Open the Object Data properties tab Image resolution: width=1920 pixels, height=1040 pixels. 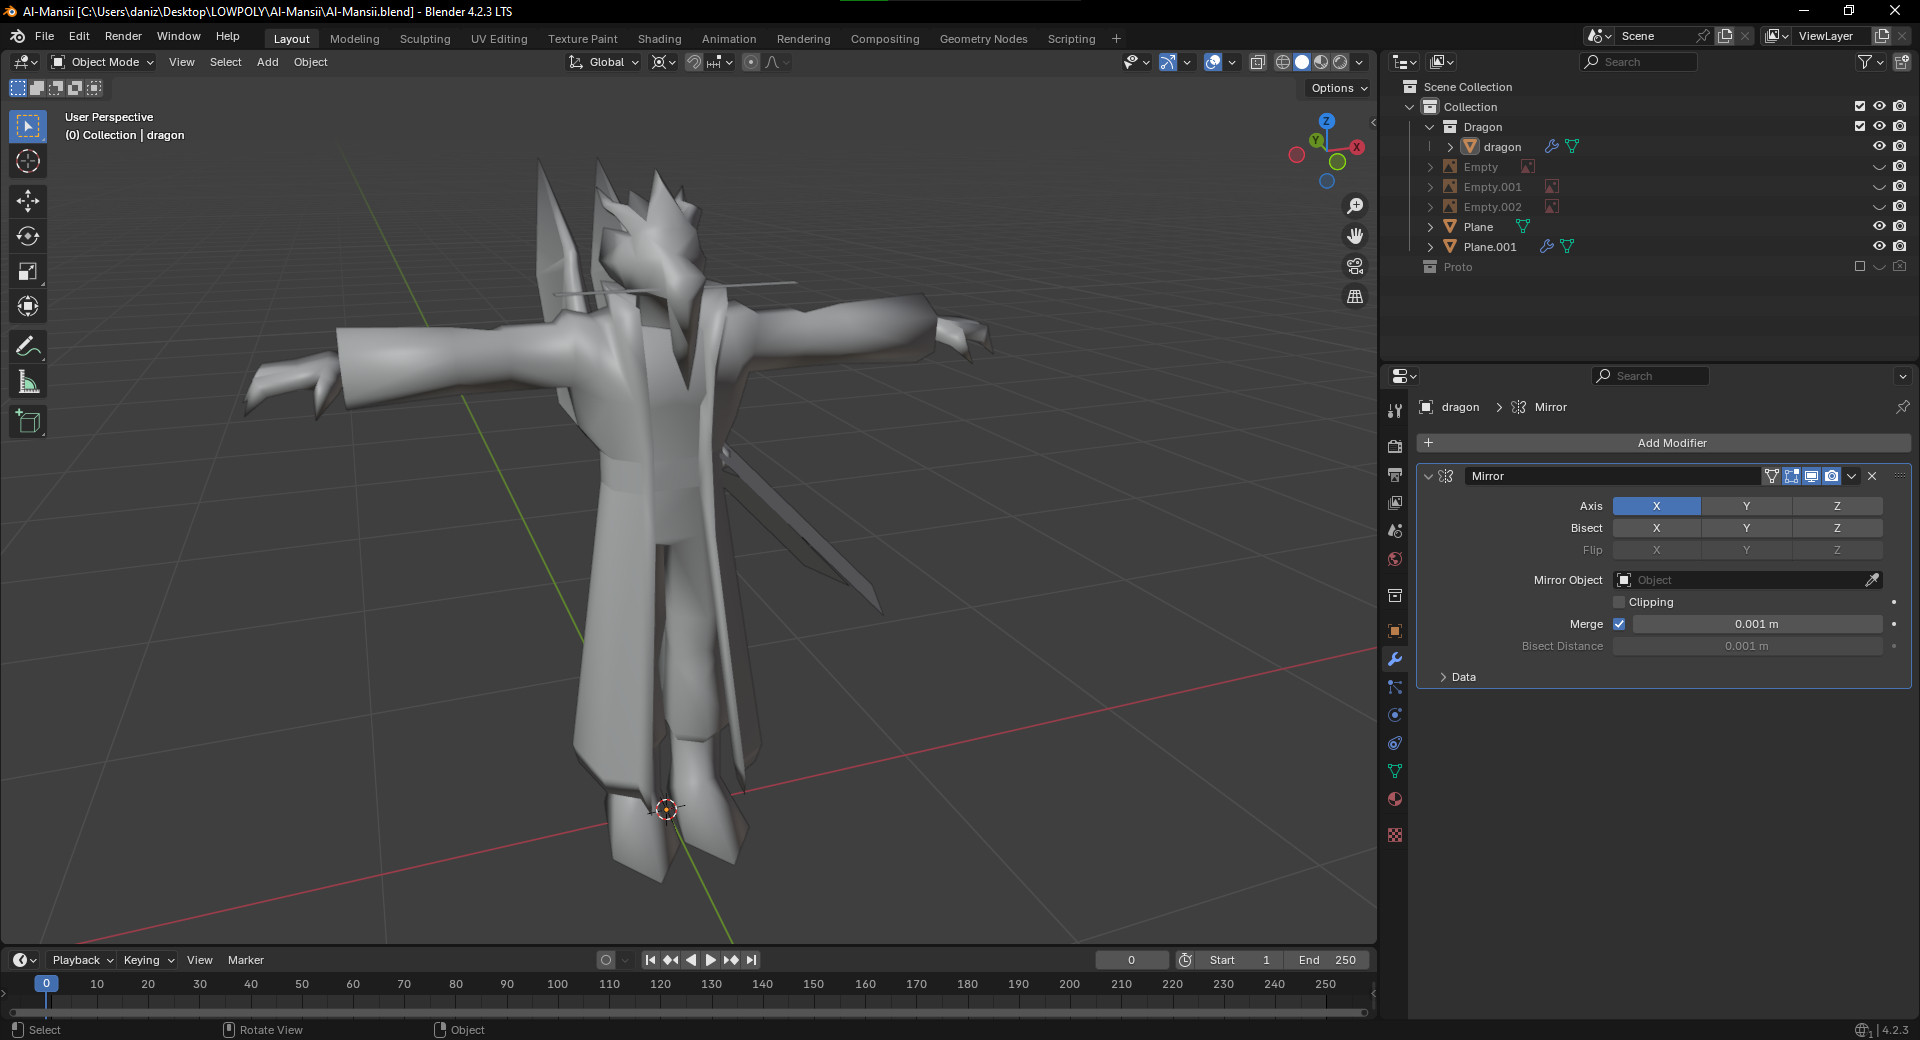[1395, 771]
